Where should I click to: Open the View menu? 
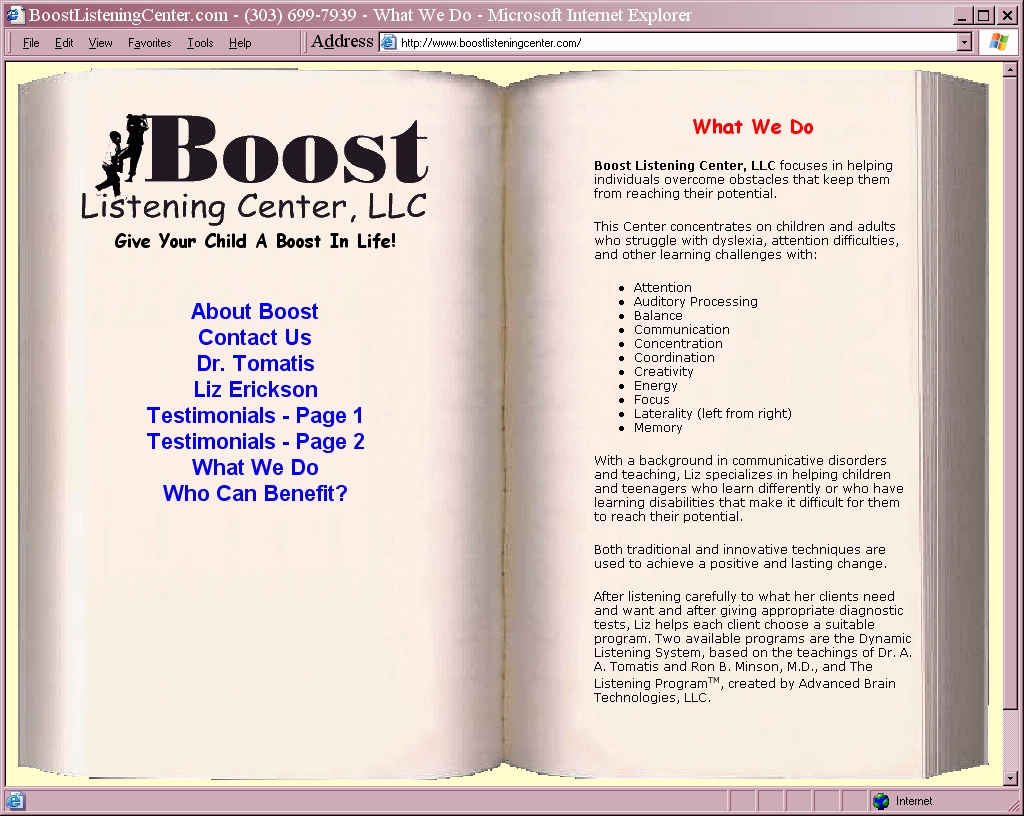click(100, 43)
